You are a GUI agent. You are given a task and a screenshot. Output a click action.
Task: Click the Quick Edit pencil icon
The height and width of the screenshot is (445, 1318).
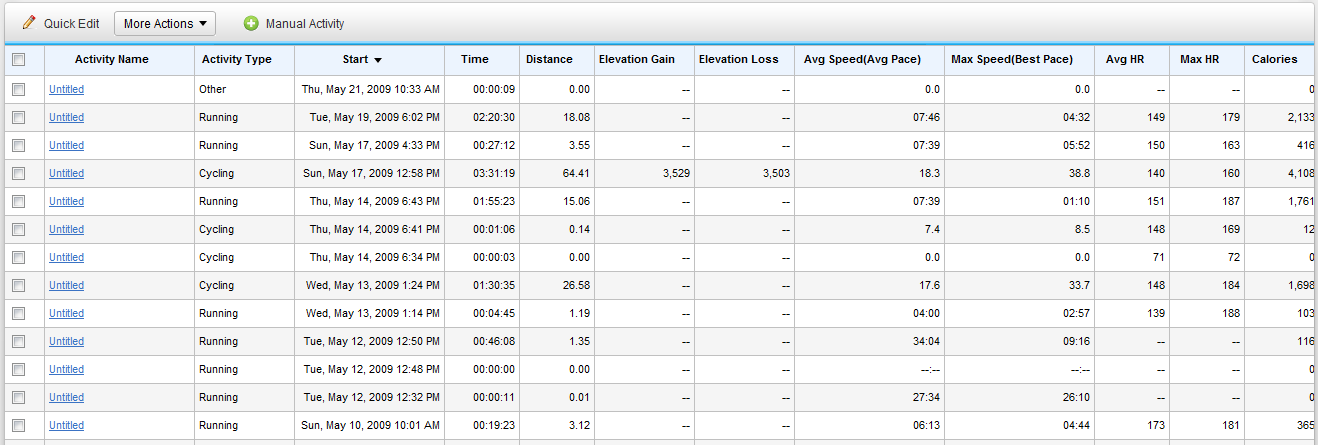(29, 23)
